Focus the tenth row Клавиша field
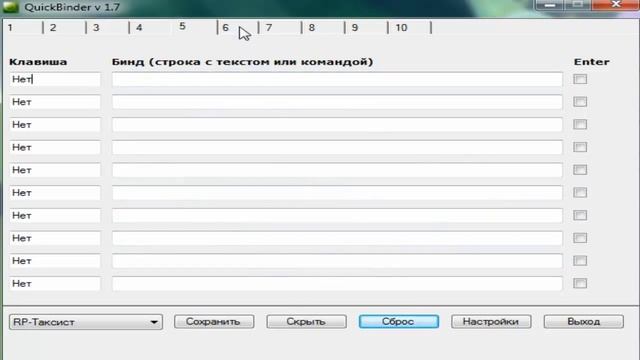Image resolution: width=640 pixels, height=360 pixels. pyautogui.click(x=55, y=283)
